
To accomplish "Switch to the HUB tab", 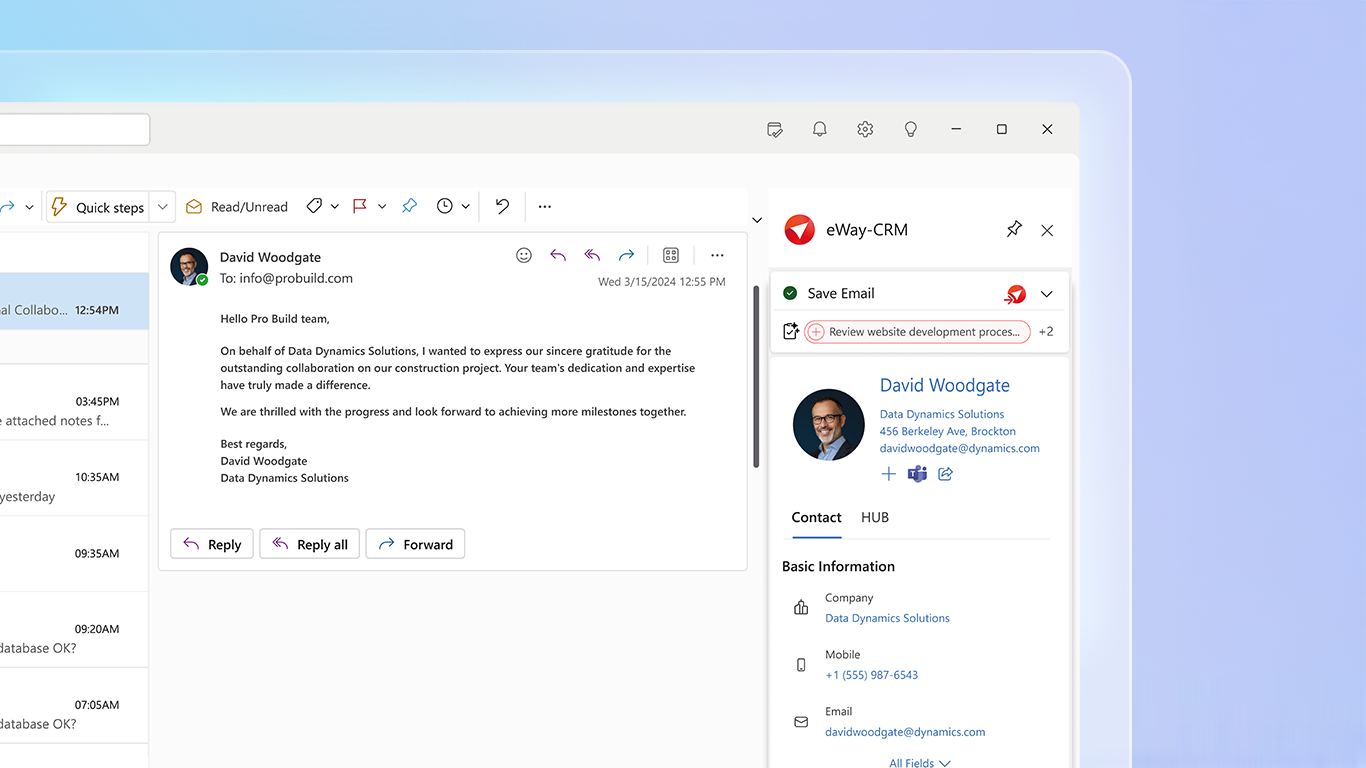I will (x=875, y=517).
